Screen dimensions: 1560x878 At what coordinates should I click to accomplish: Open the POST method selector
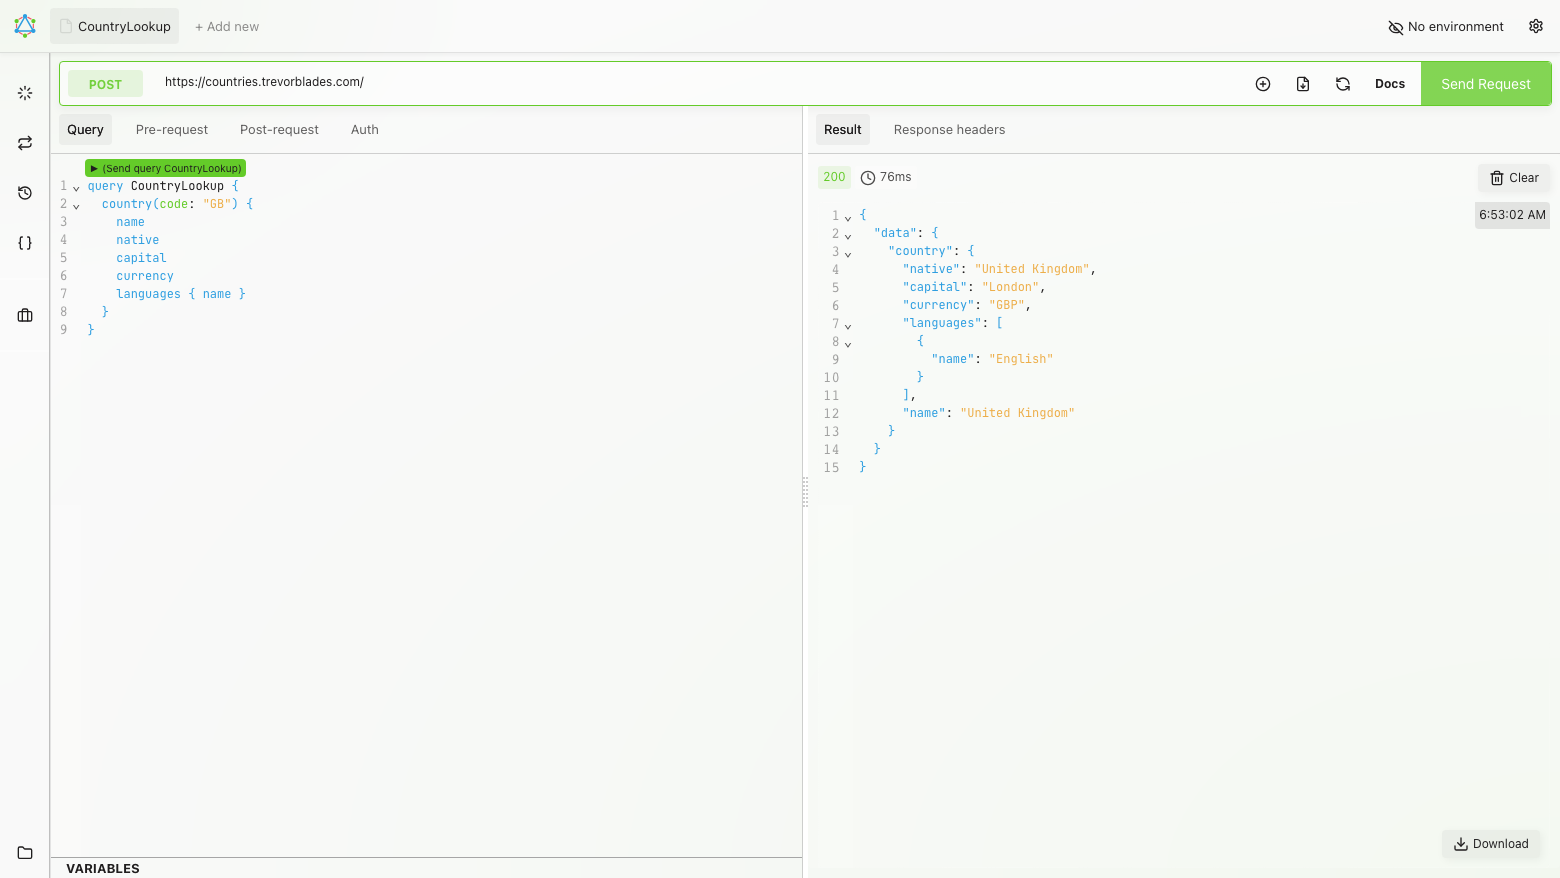pyautogui.click(x=105, y=84)
